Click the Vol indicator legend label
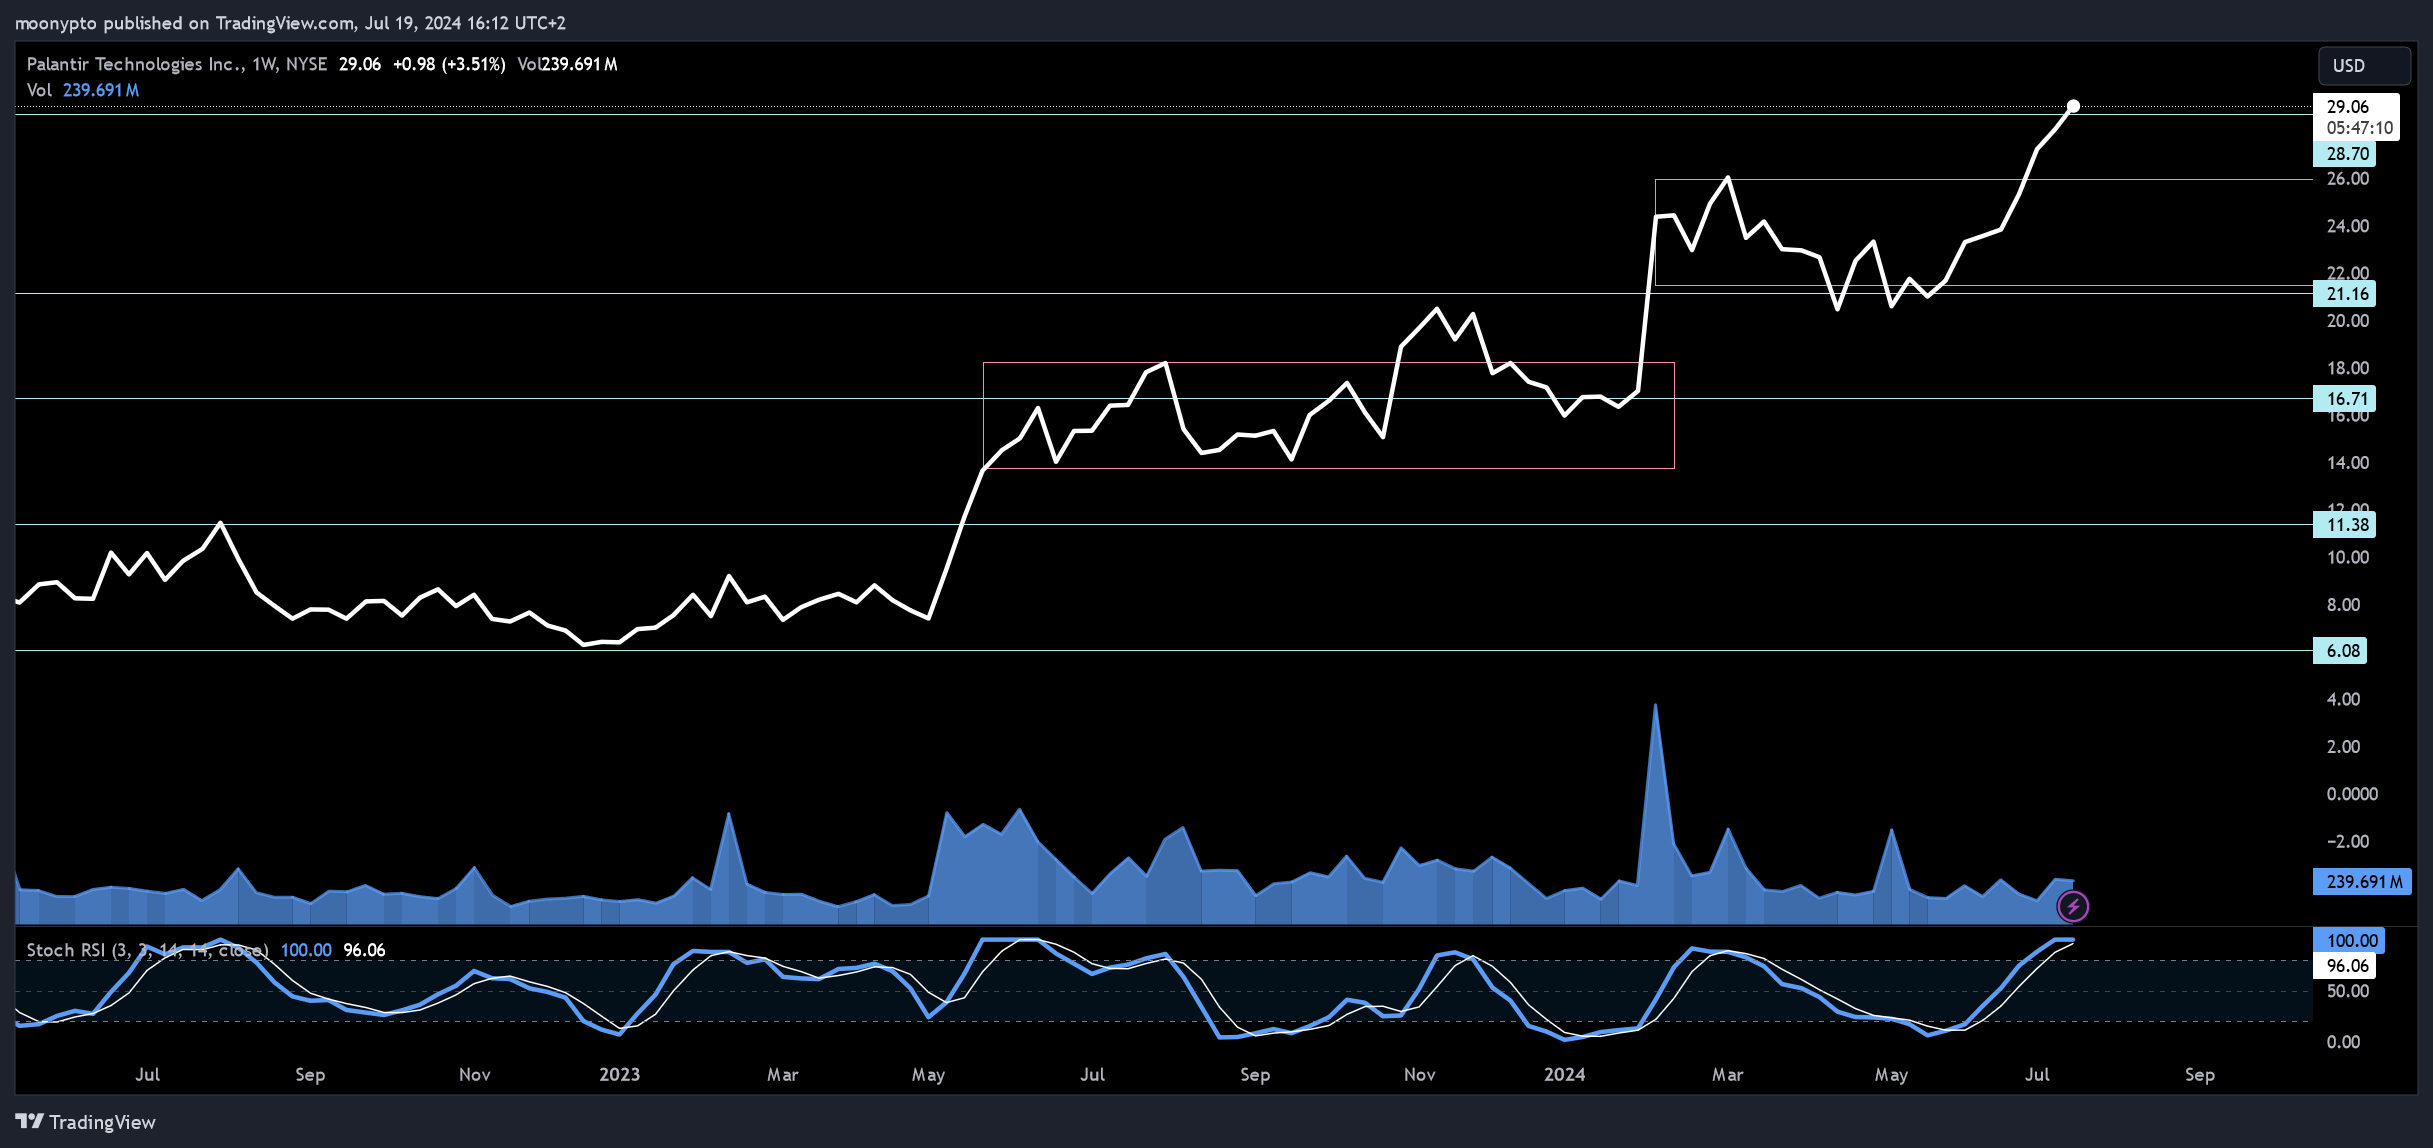 point(39,90)
